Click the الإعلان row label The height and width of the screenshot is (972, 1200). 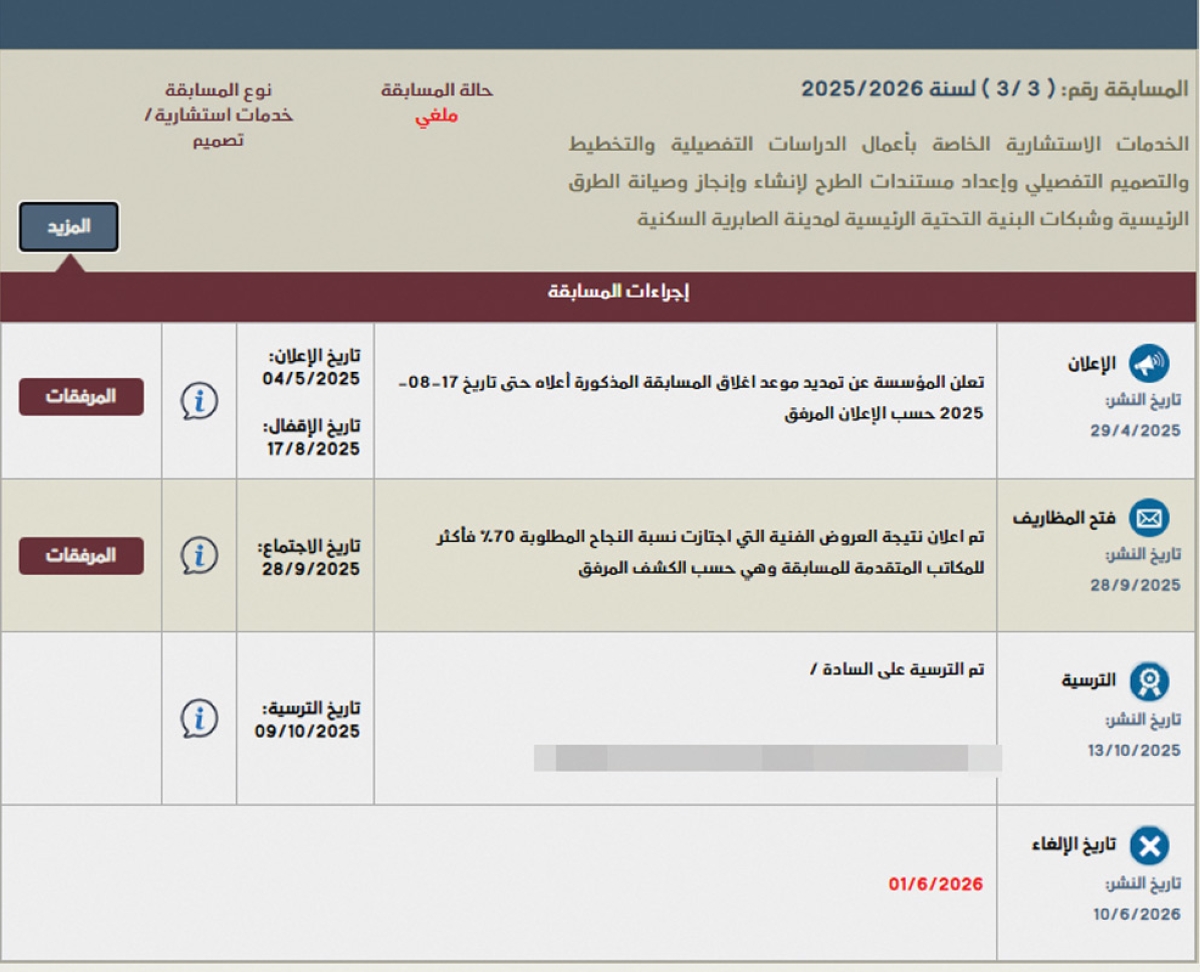[x=1094, y=365]
